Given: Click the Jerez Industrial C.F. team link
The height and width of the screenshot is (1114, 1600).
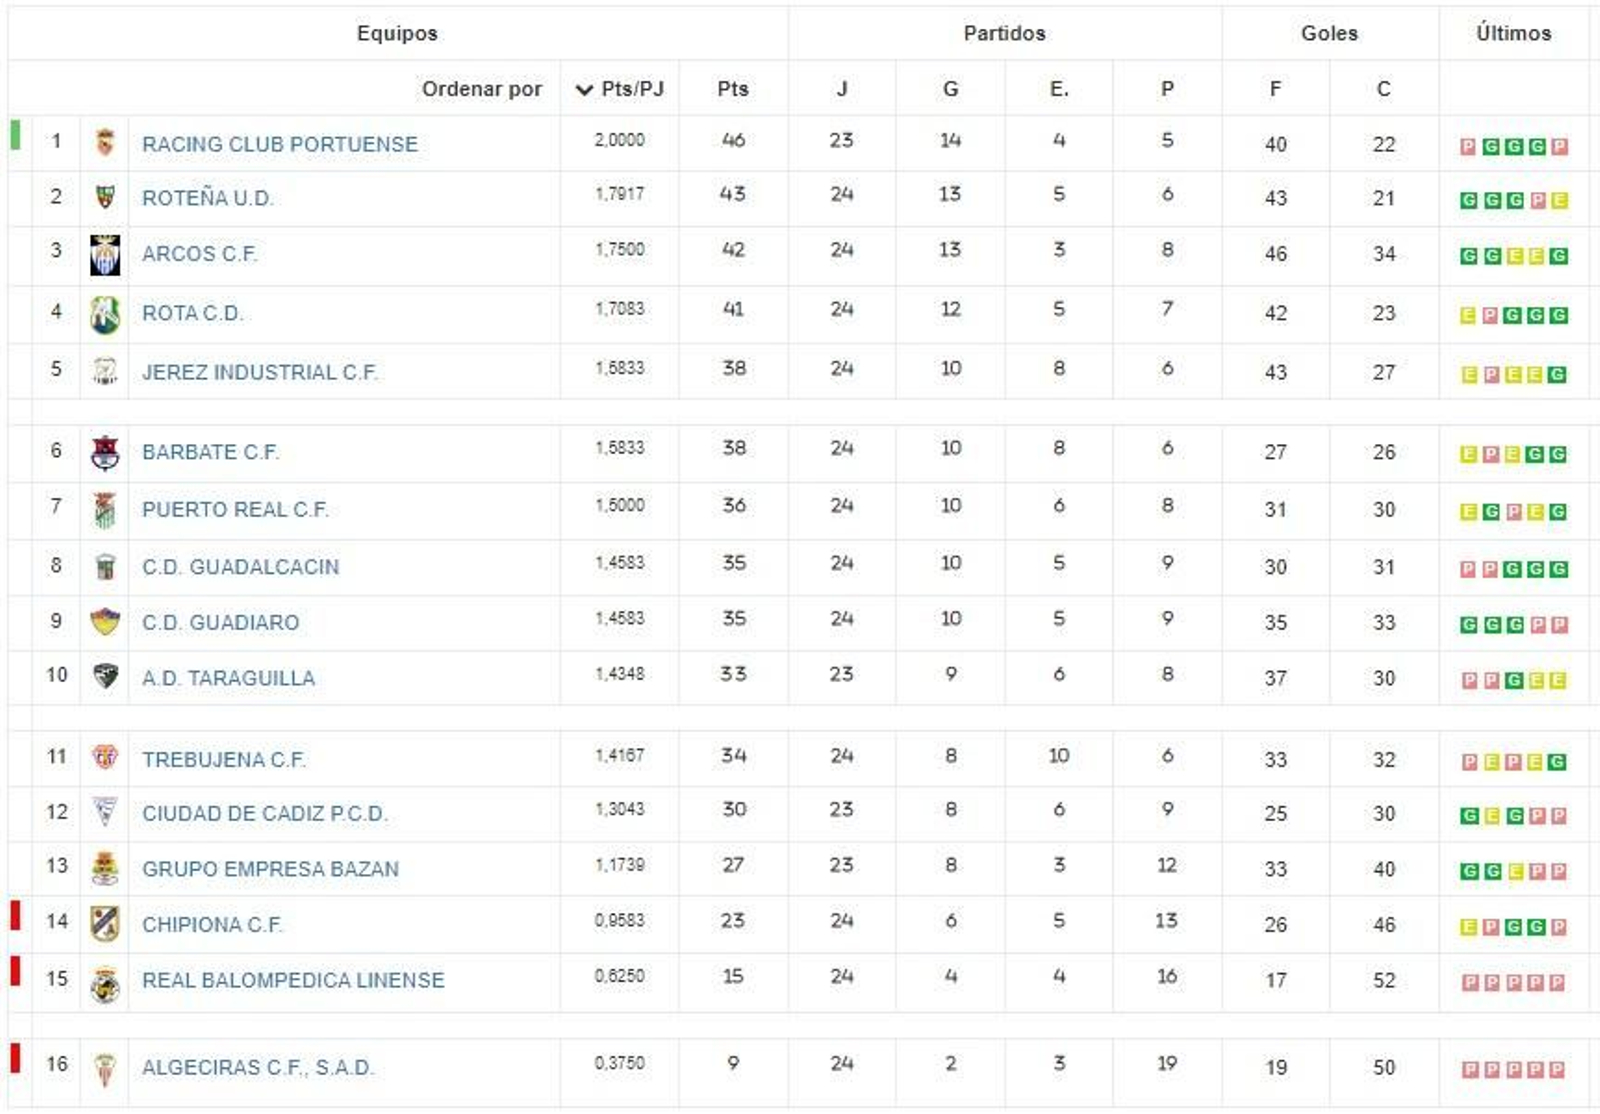Looking at the screenshot, I should click(x=260, y=371).
